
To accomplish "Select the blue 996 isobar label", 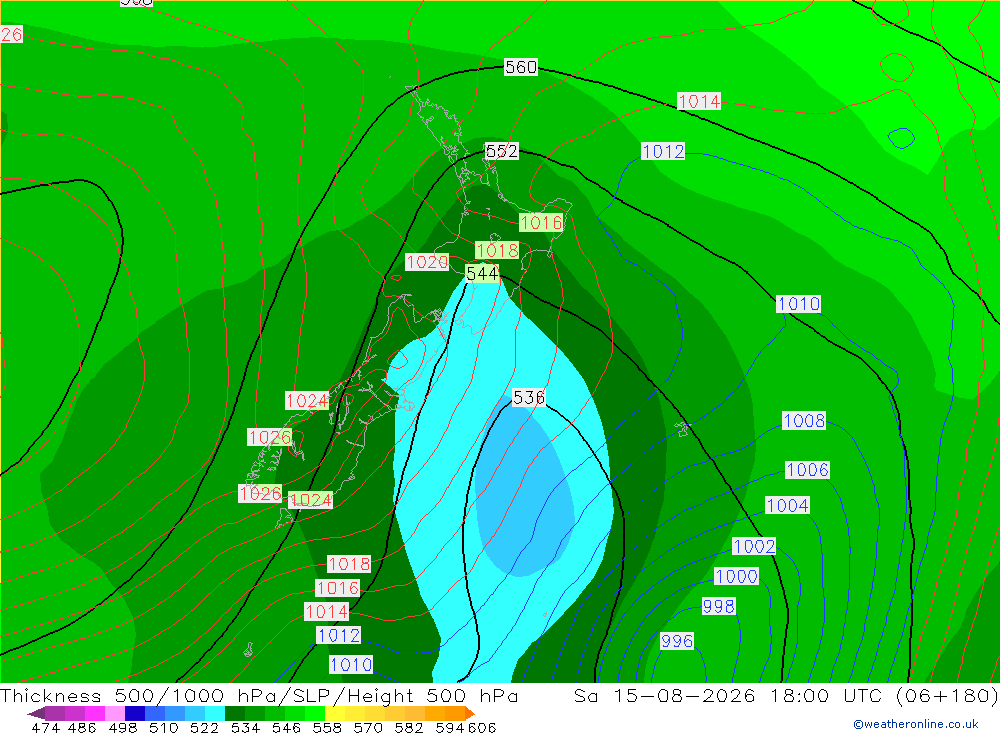I will [677, 640].
